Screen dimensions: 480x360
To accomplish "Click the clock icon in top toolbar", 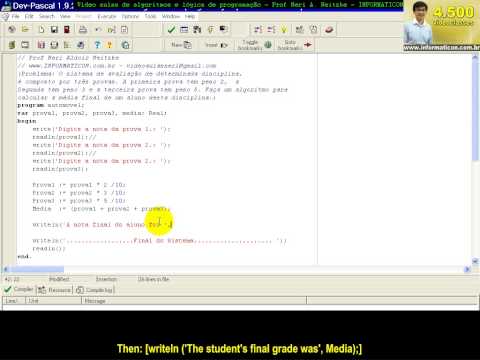I will point(314,30).
